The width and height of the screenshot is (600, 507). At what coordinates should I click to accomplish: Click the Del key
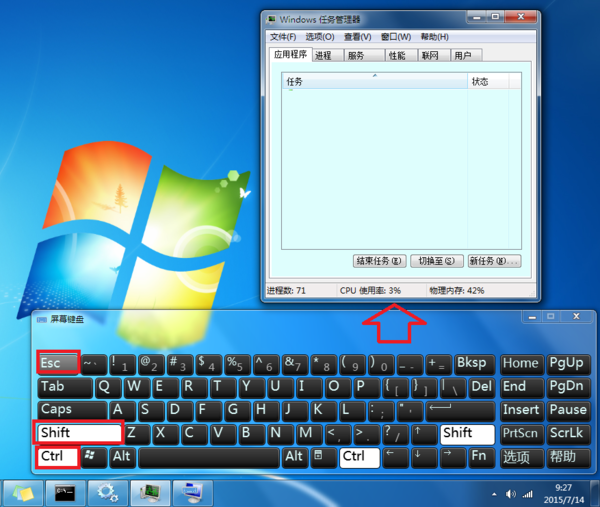coord(481,387)
